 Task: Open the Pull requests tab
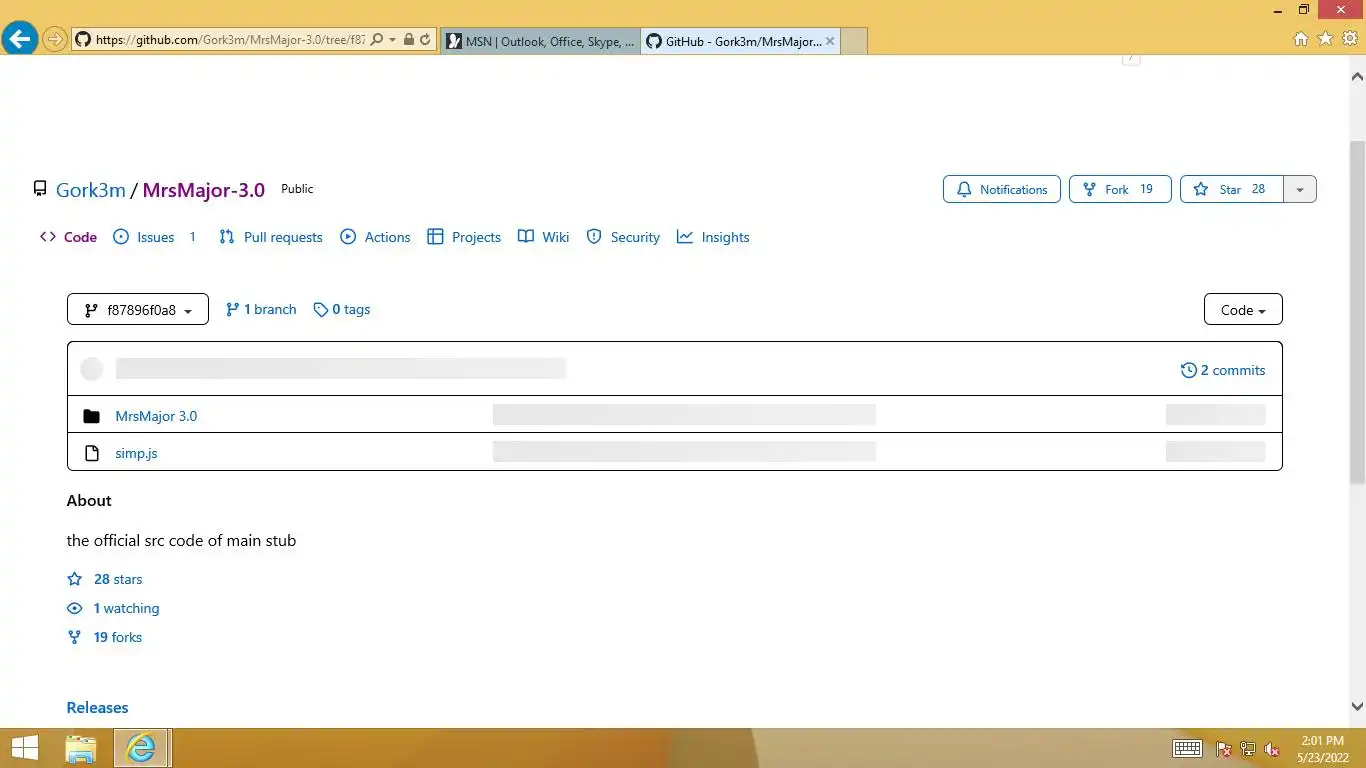coord(271,237)
